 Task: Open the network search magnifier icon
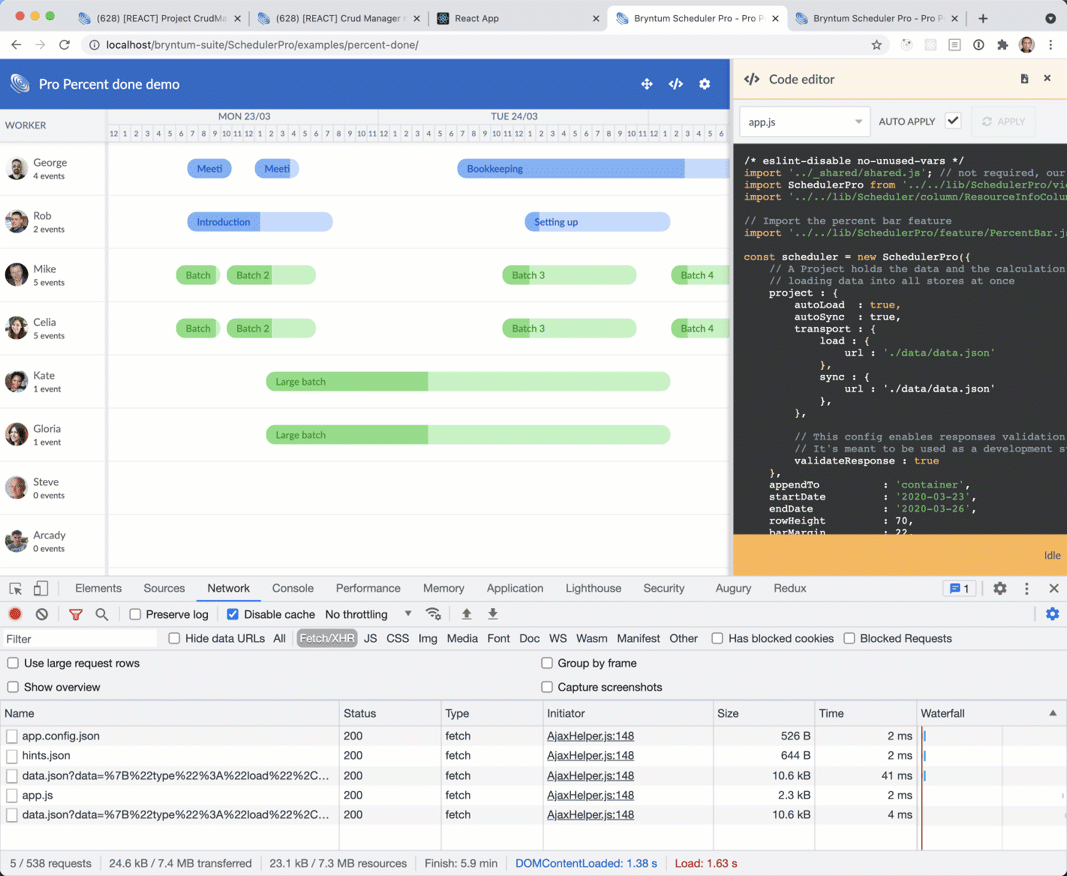[100, 613]
